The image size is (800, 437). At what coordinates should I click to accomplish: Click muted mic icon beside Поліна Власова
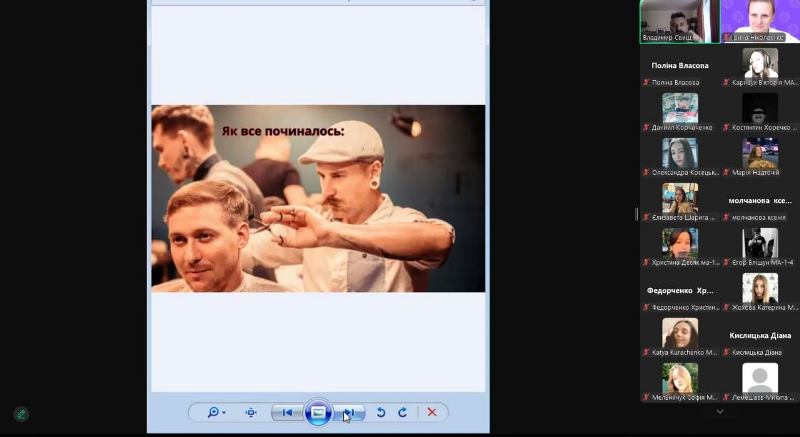click(646, 82)
